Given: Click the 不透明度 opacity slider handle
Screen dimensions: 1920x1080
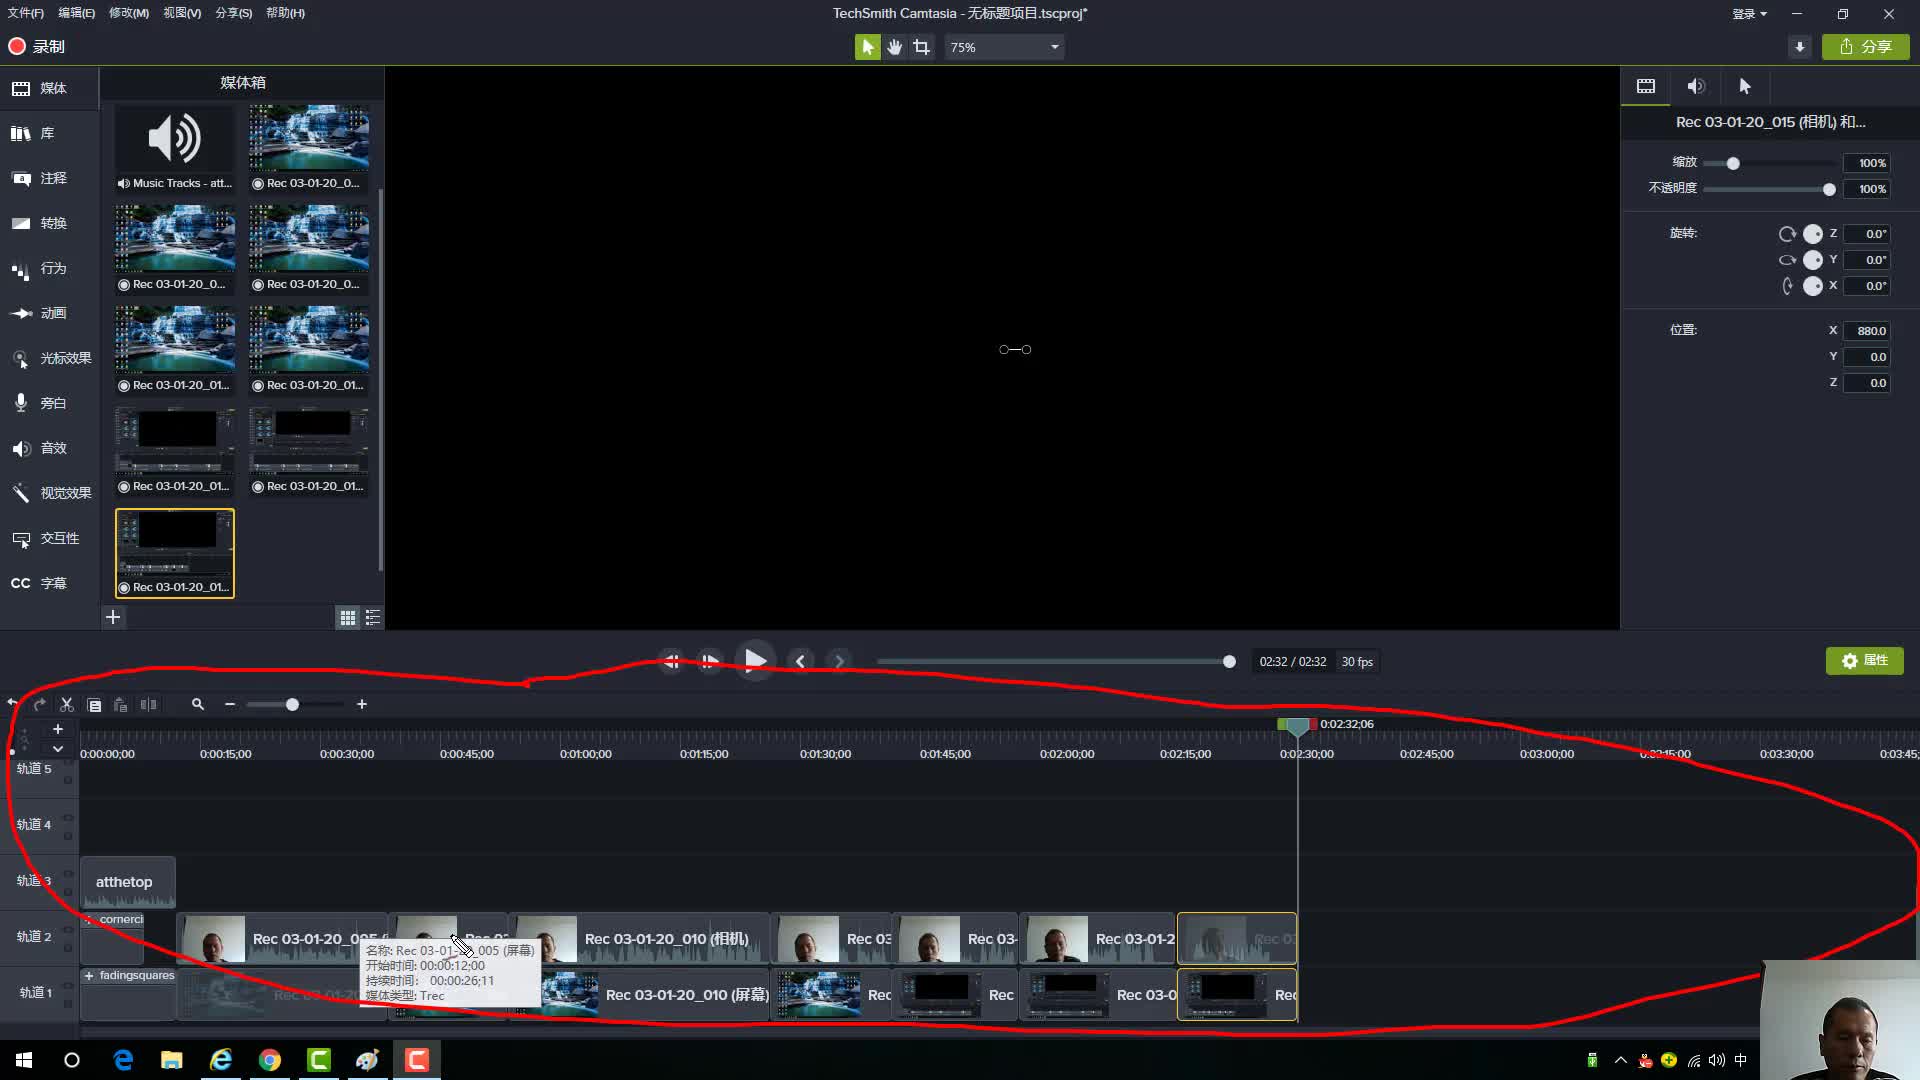Looking at the screenshot, I should [x=1829, y=189].
